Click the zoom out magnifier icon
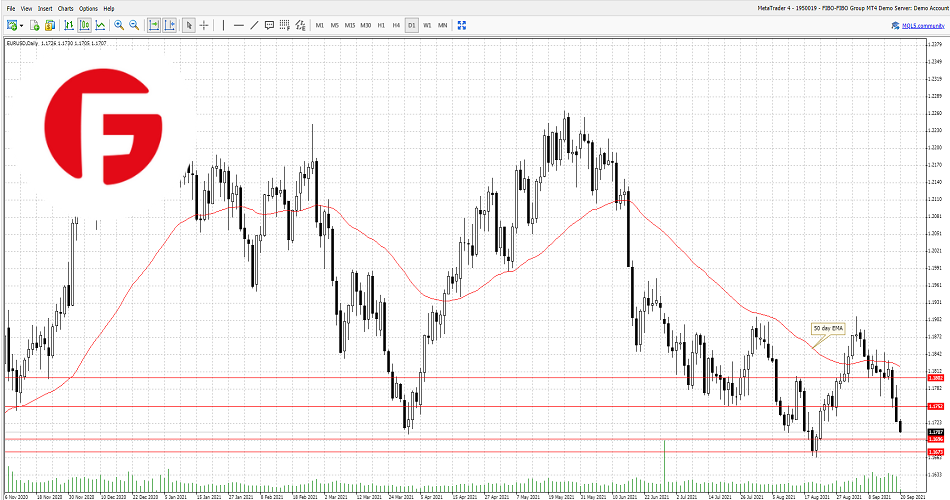The height and width of the screenshot is (500, 950). pyautogui.click(x=134, y=25)
